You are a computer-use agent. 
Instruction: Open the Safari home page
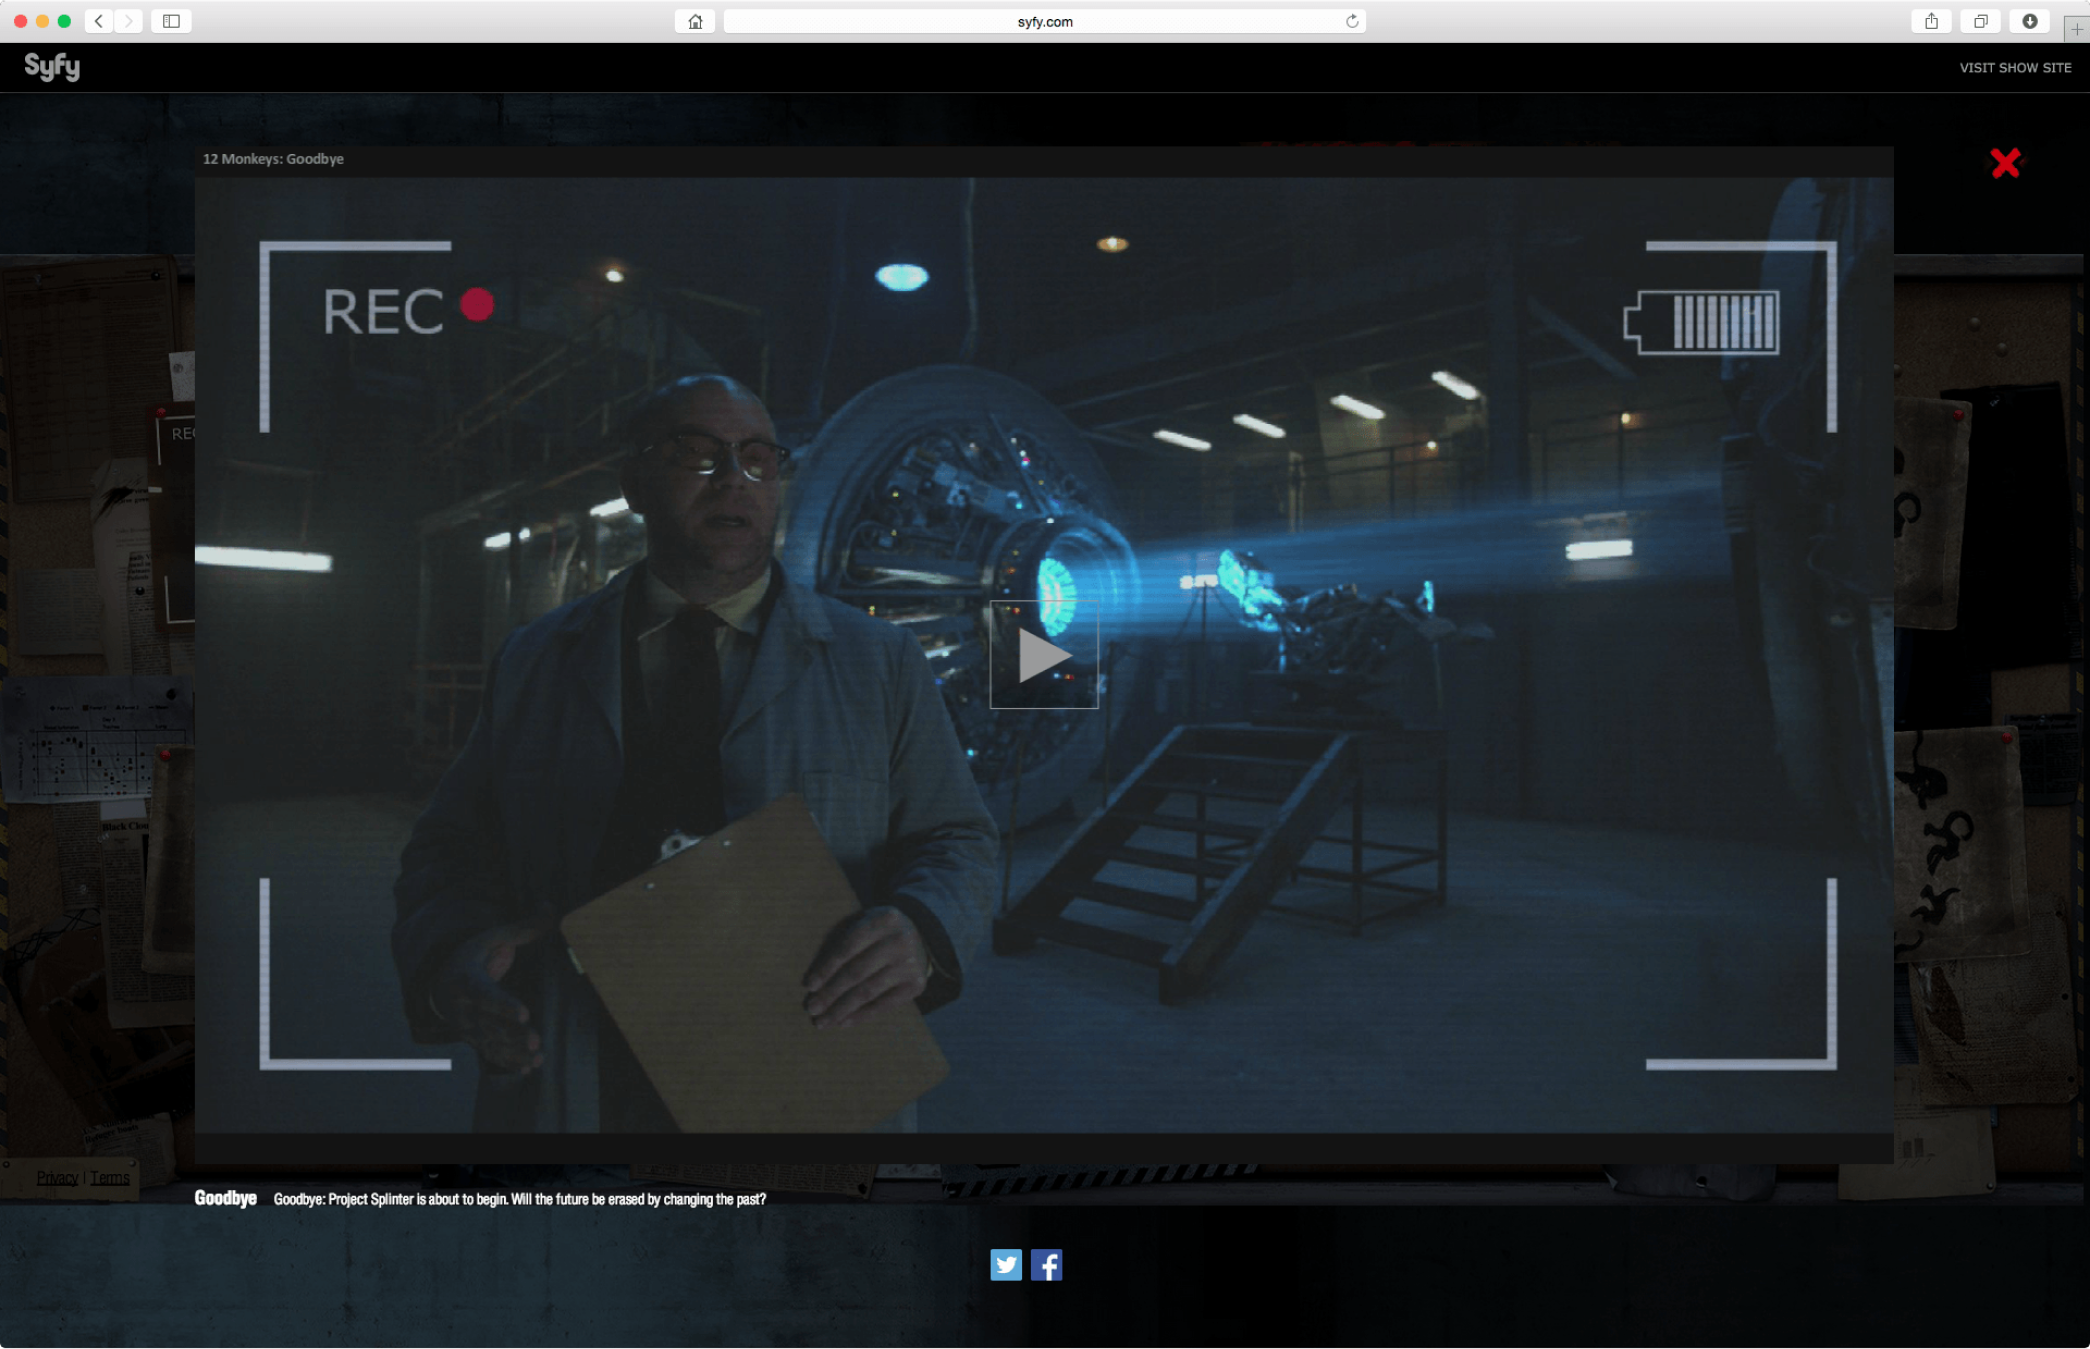[x=695, y=21]
